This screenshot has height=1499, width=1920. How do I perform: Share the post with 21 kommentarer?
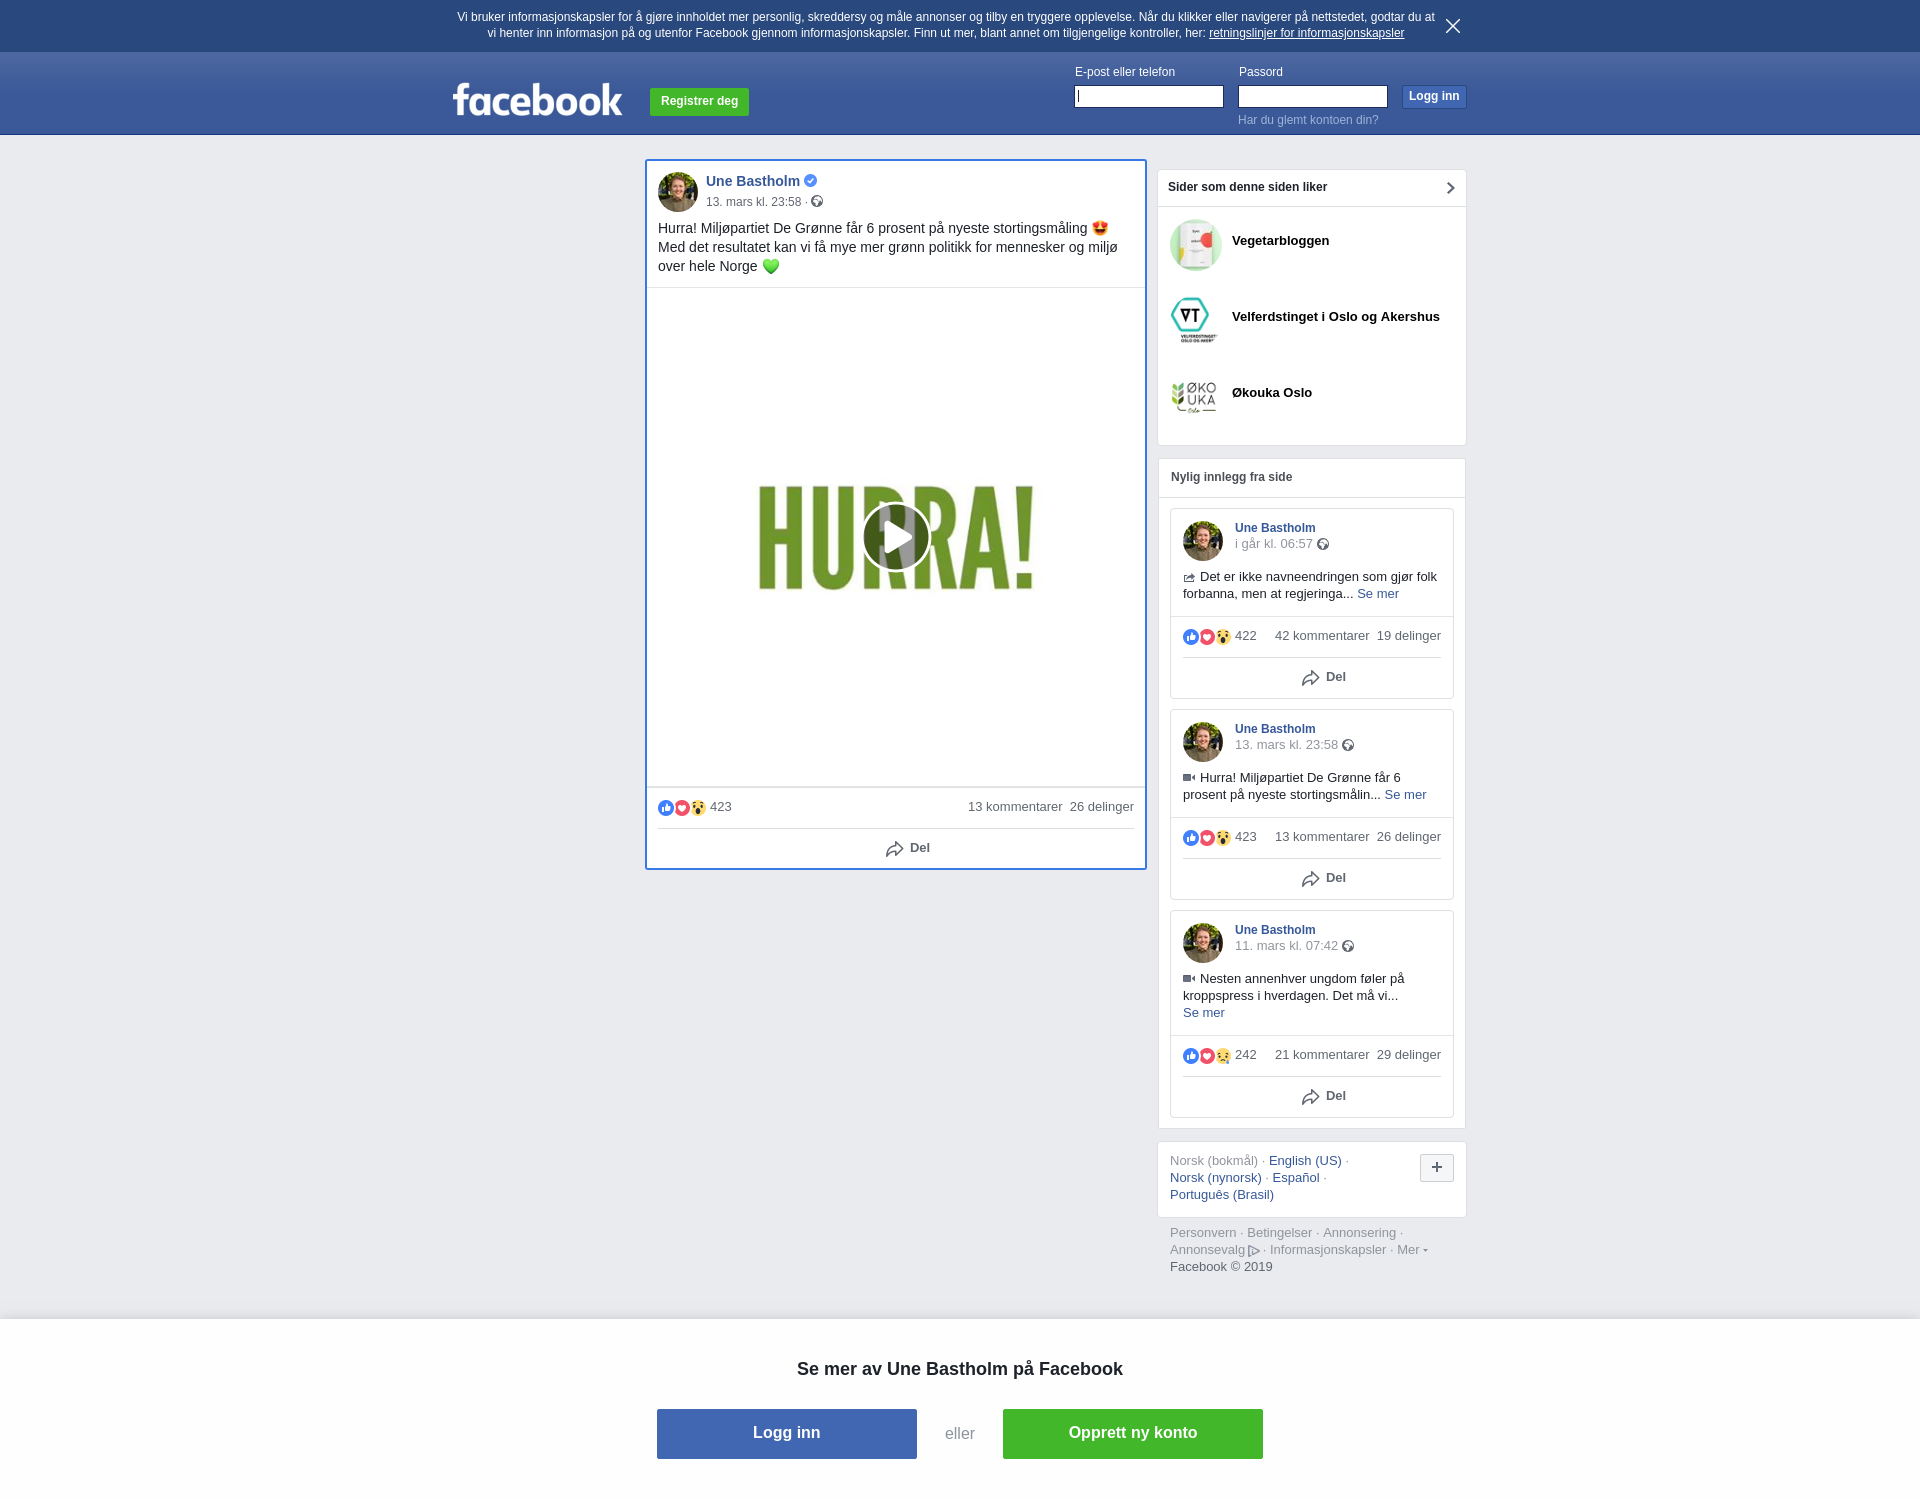coord(1324,1097)
